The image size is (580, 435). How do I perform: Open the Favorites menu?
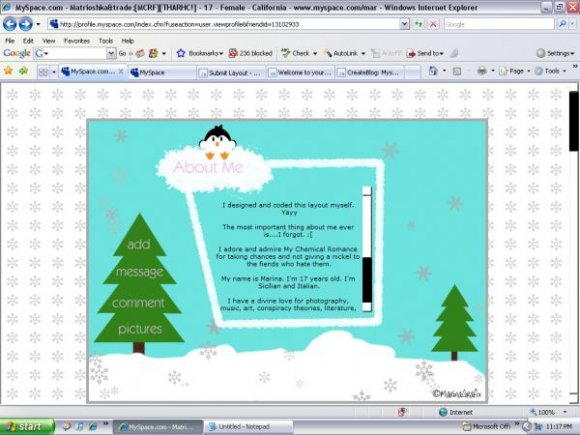(77, 41)
